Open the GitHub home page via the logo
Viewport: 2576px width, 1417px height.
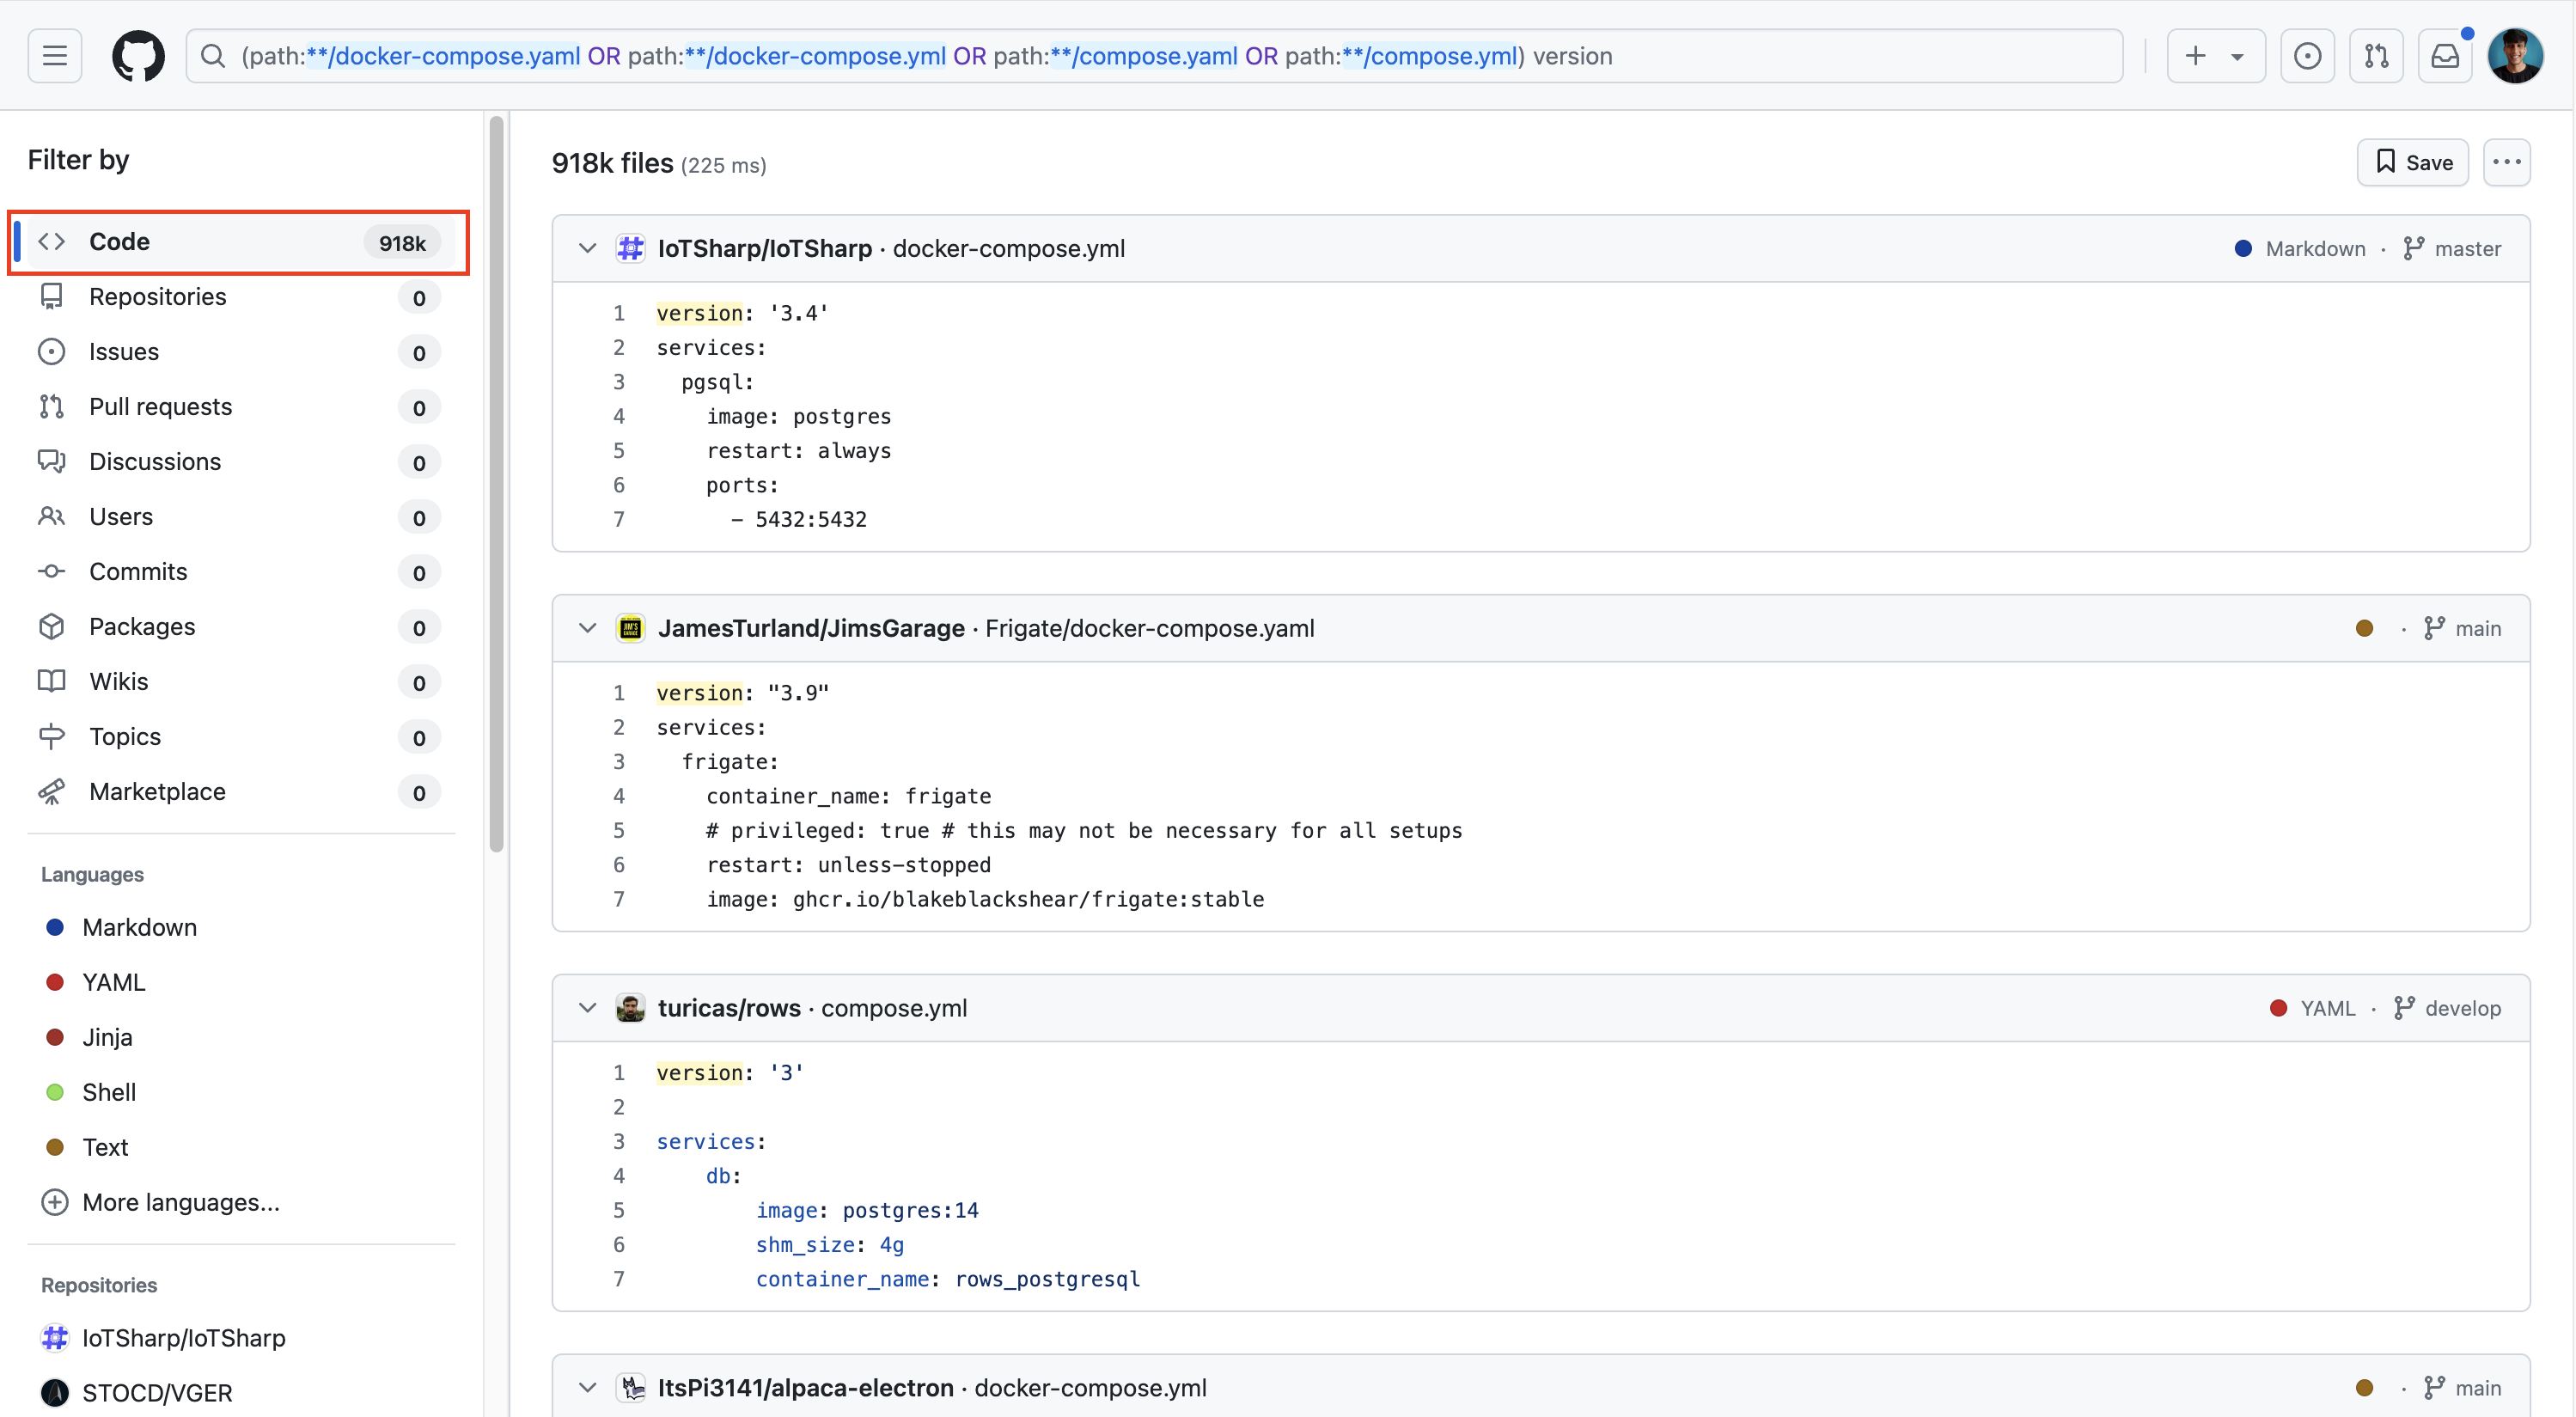pyautogui.click(x=138, y=55)
